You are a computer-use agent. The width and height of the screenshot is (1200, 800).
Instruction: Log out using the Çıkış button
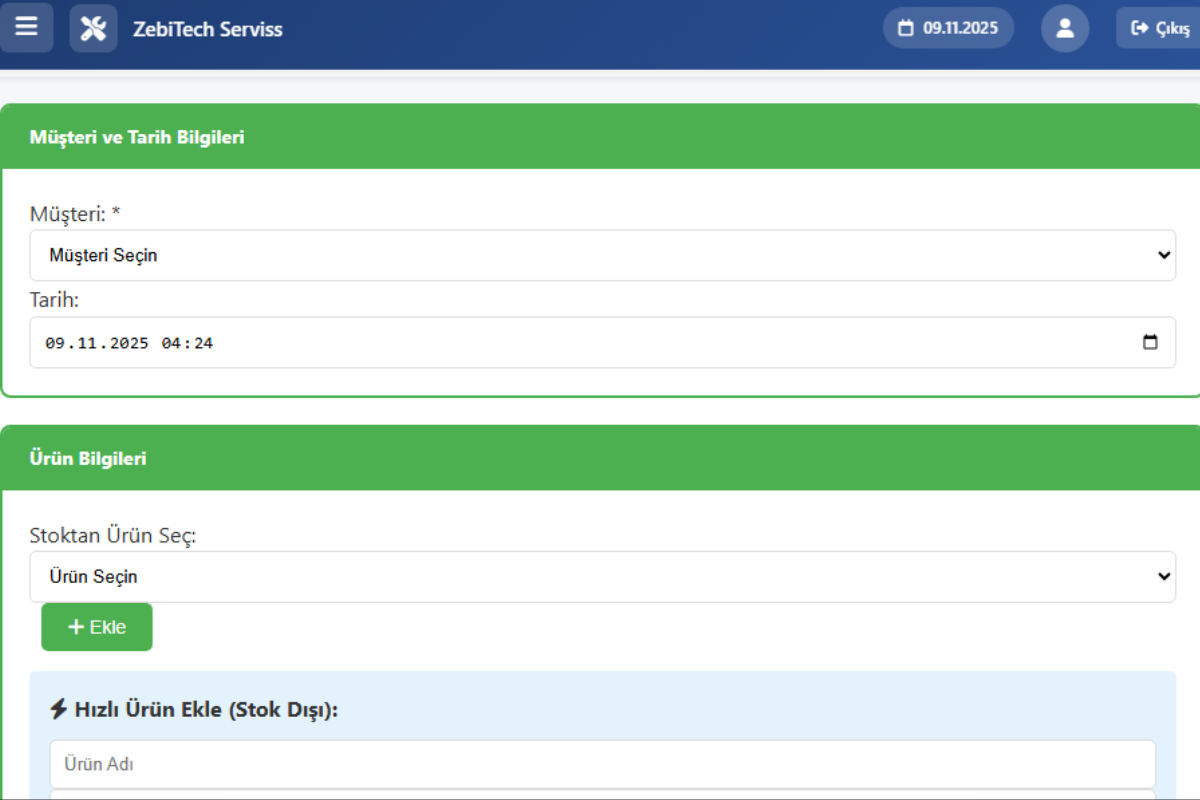[x=1160, y=28]
